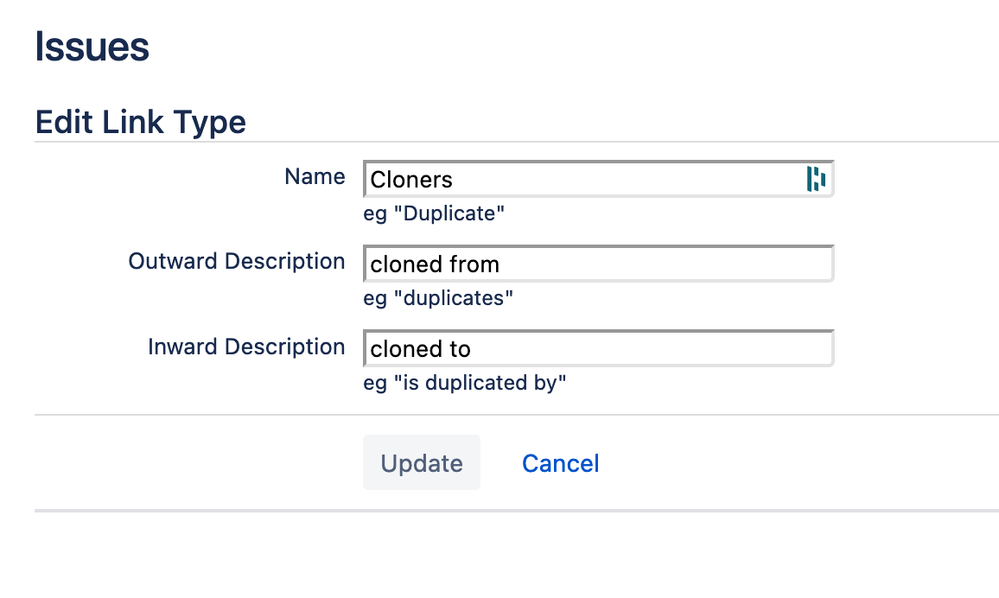This screenshot has width=999, height=598.
Task: Click the Cancel link
Action: [560, 463]
